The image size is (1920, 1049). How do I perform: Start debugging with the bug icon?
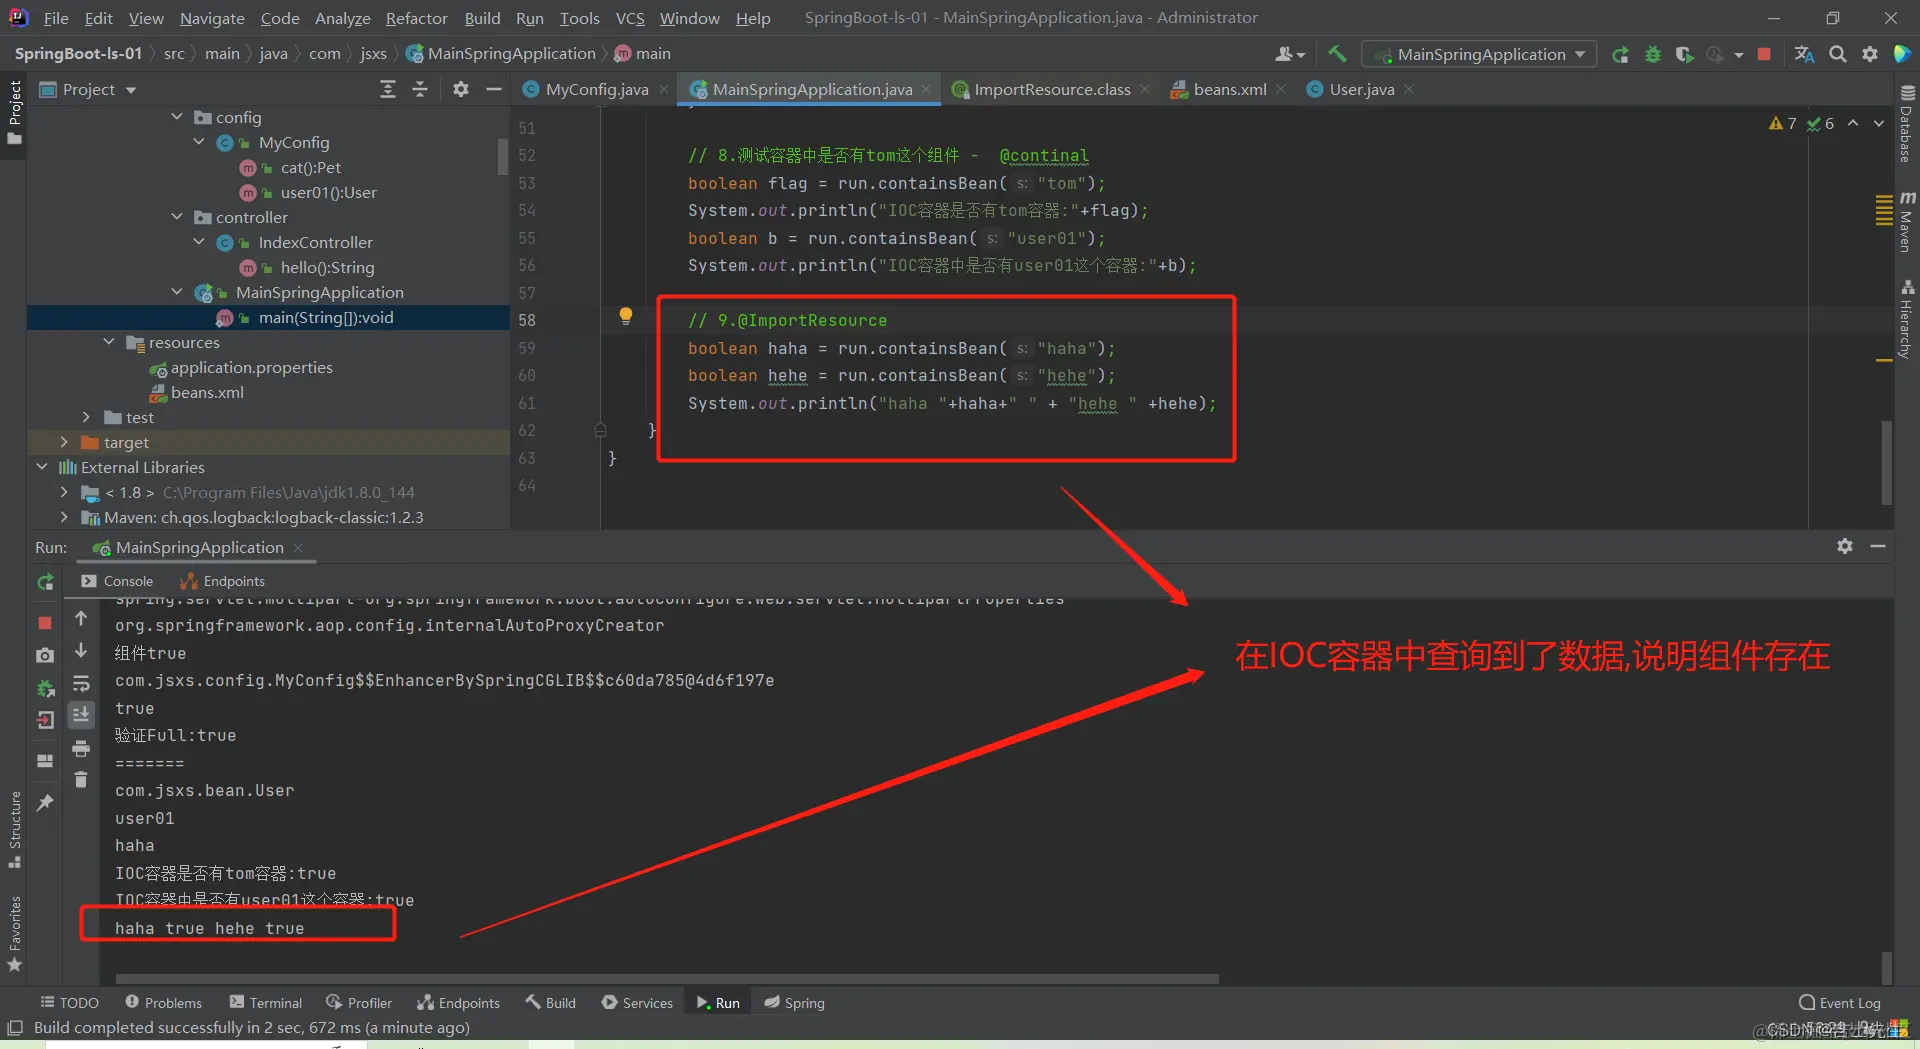(1652, 54)
